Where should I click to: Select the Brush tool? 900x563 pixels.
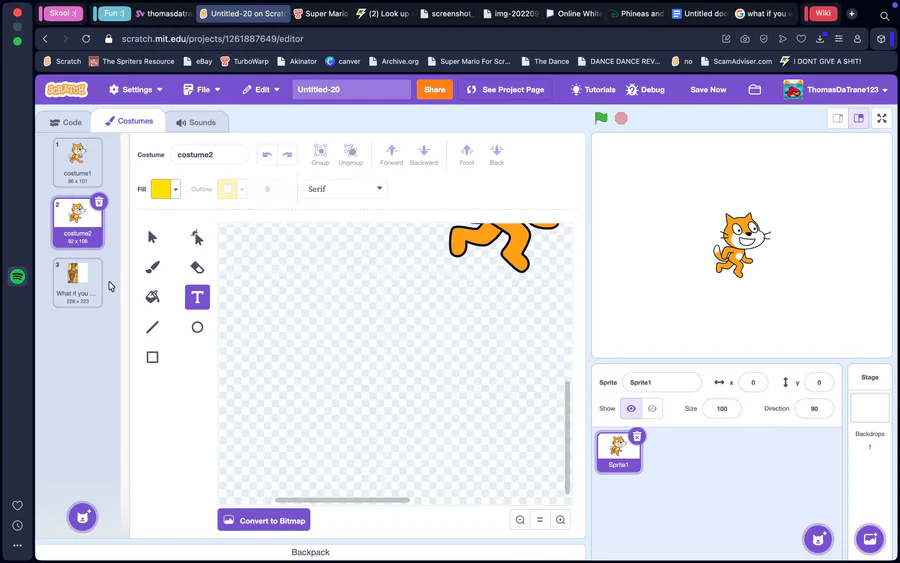152,267
